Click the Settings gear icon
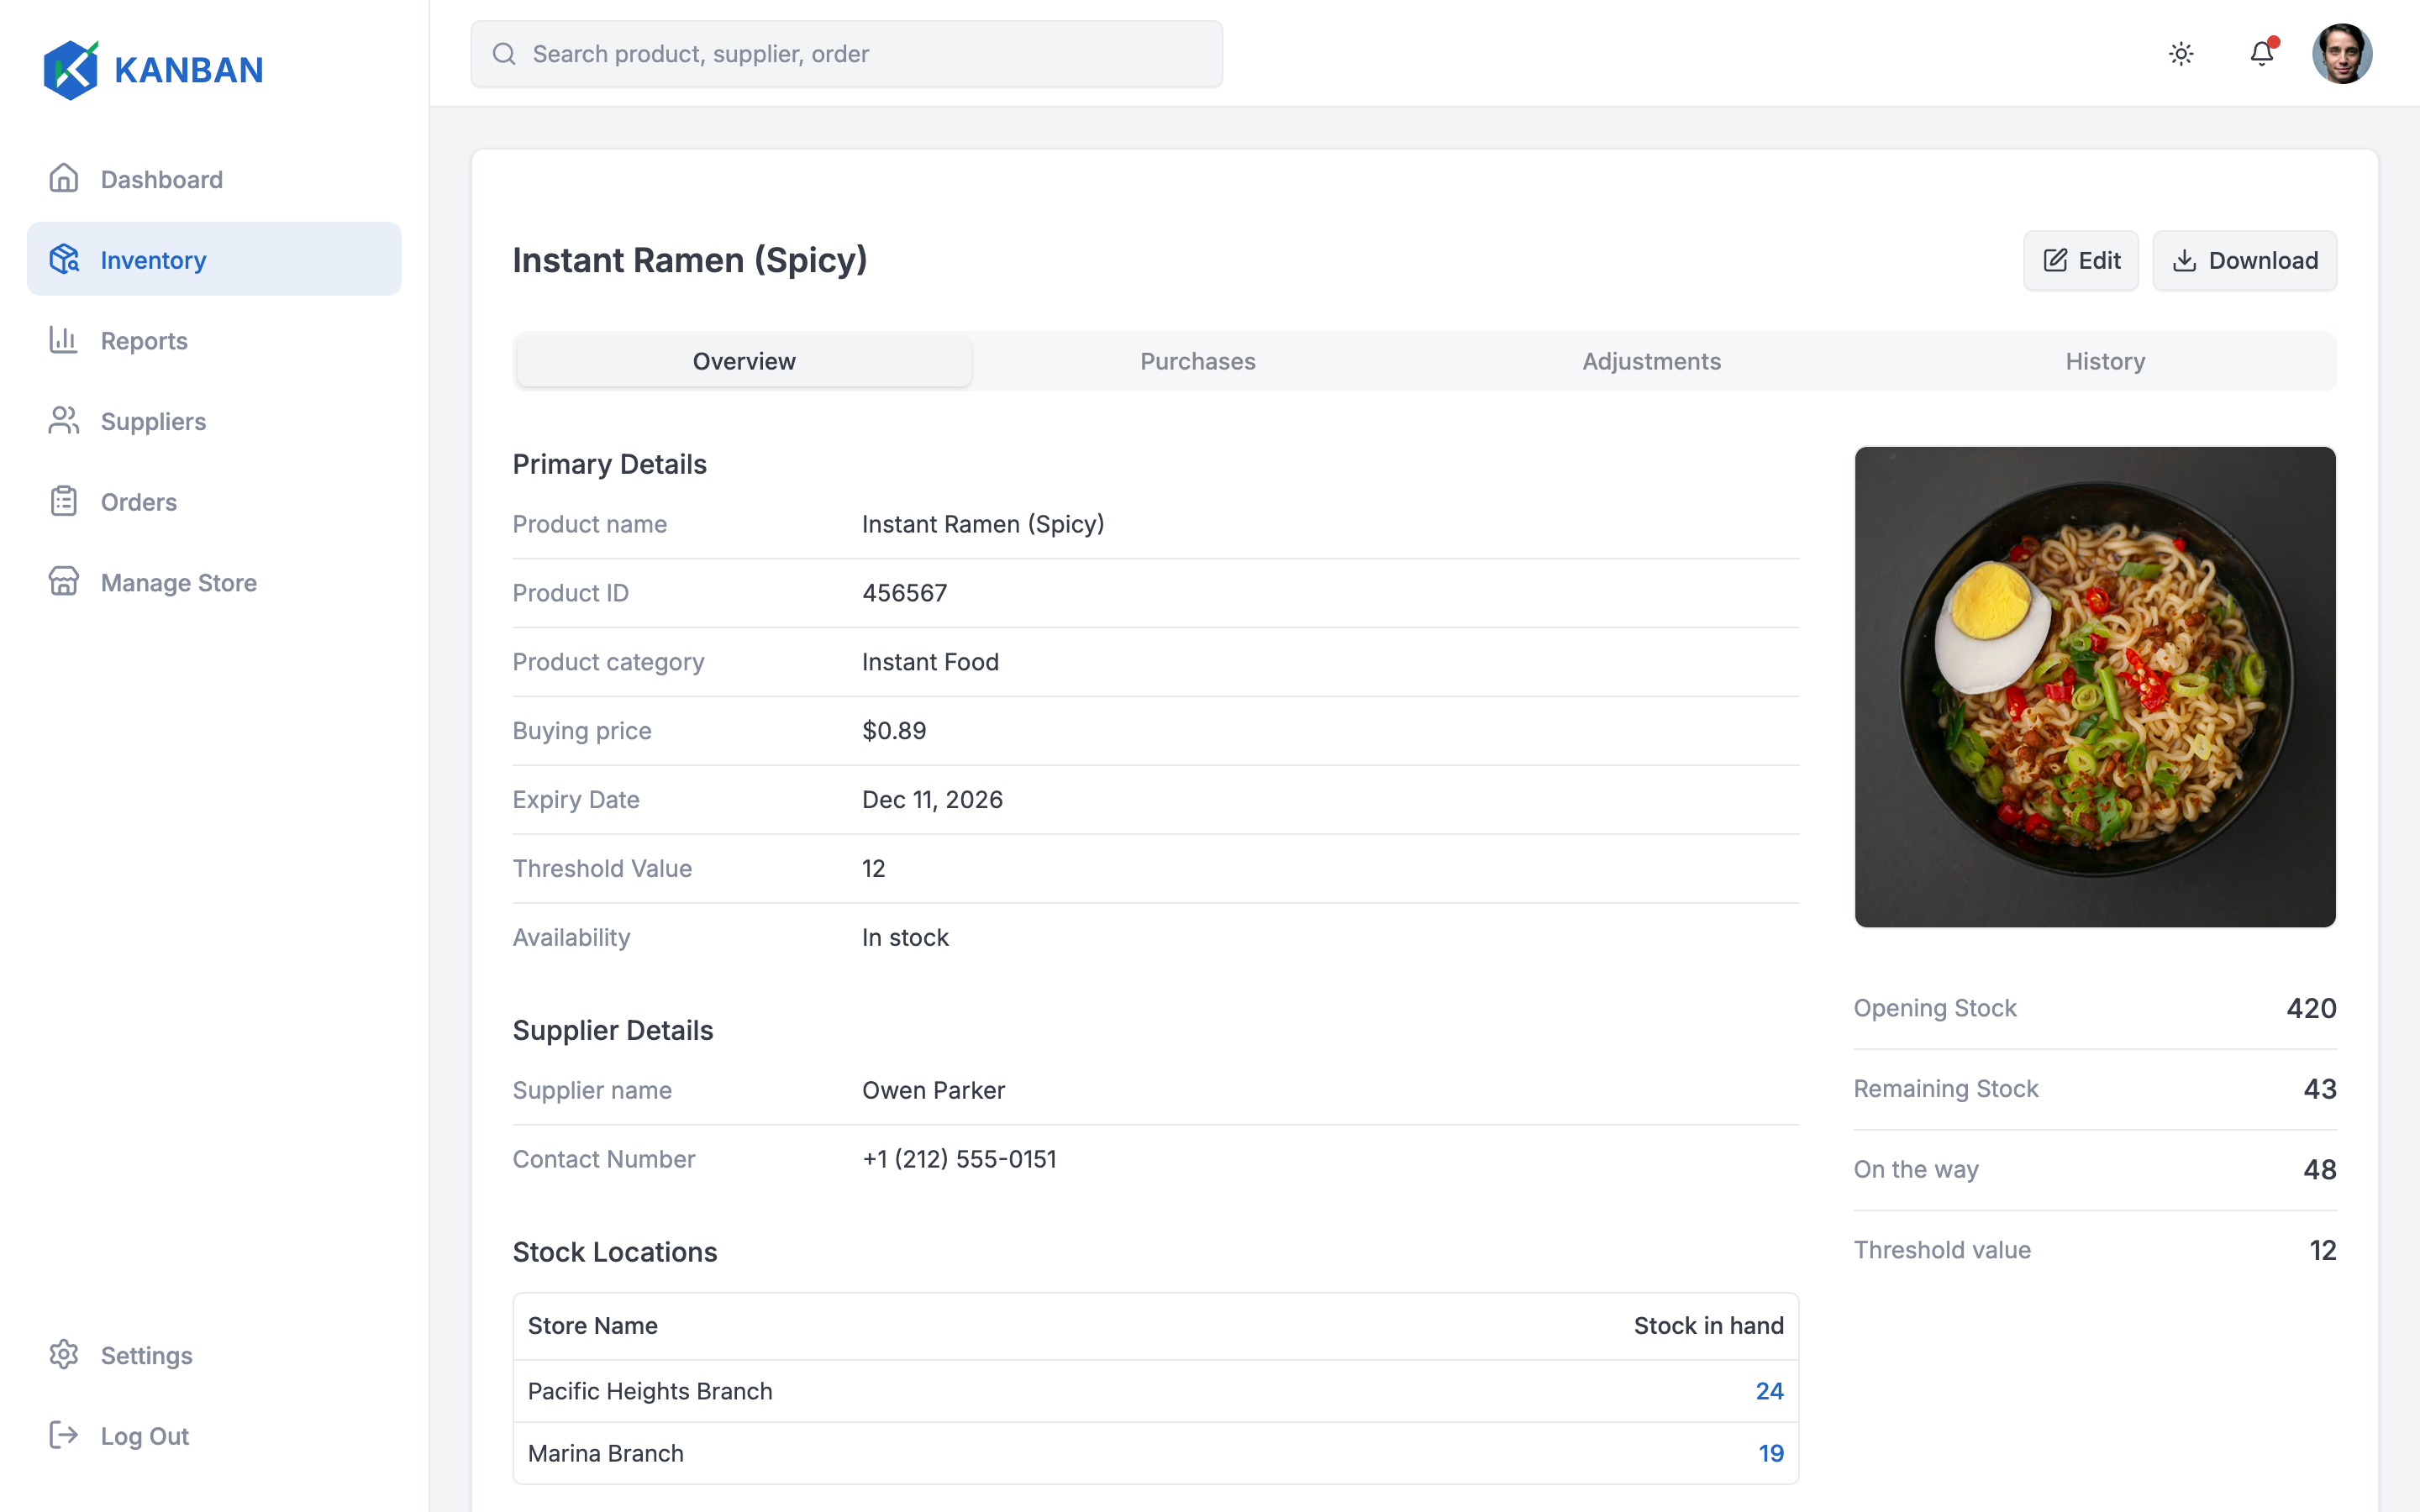 coord(64,1355)
